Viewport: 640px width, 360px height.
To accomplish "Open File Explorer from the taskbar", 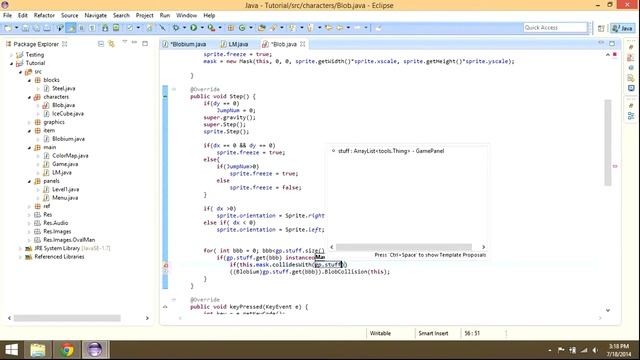I will (38, 350).
